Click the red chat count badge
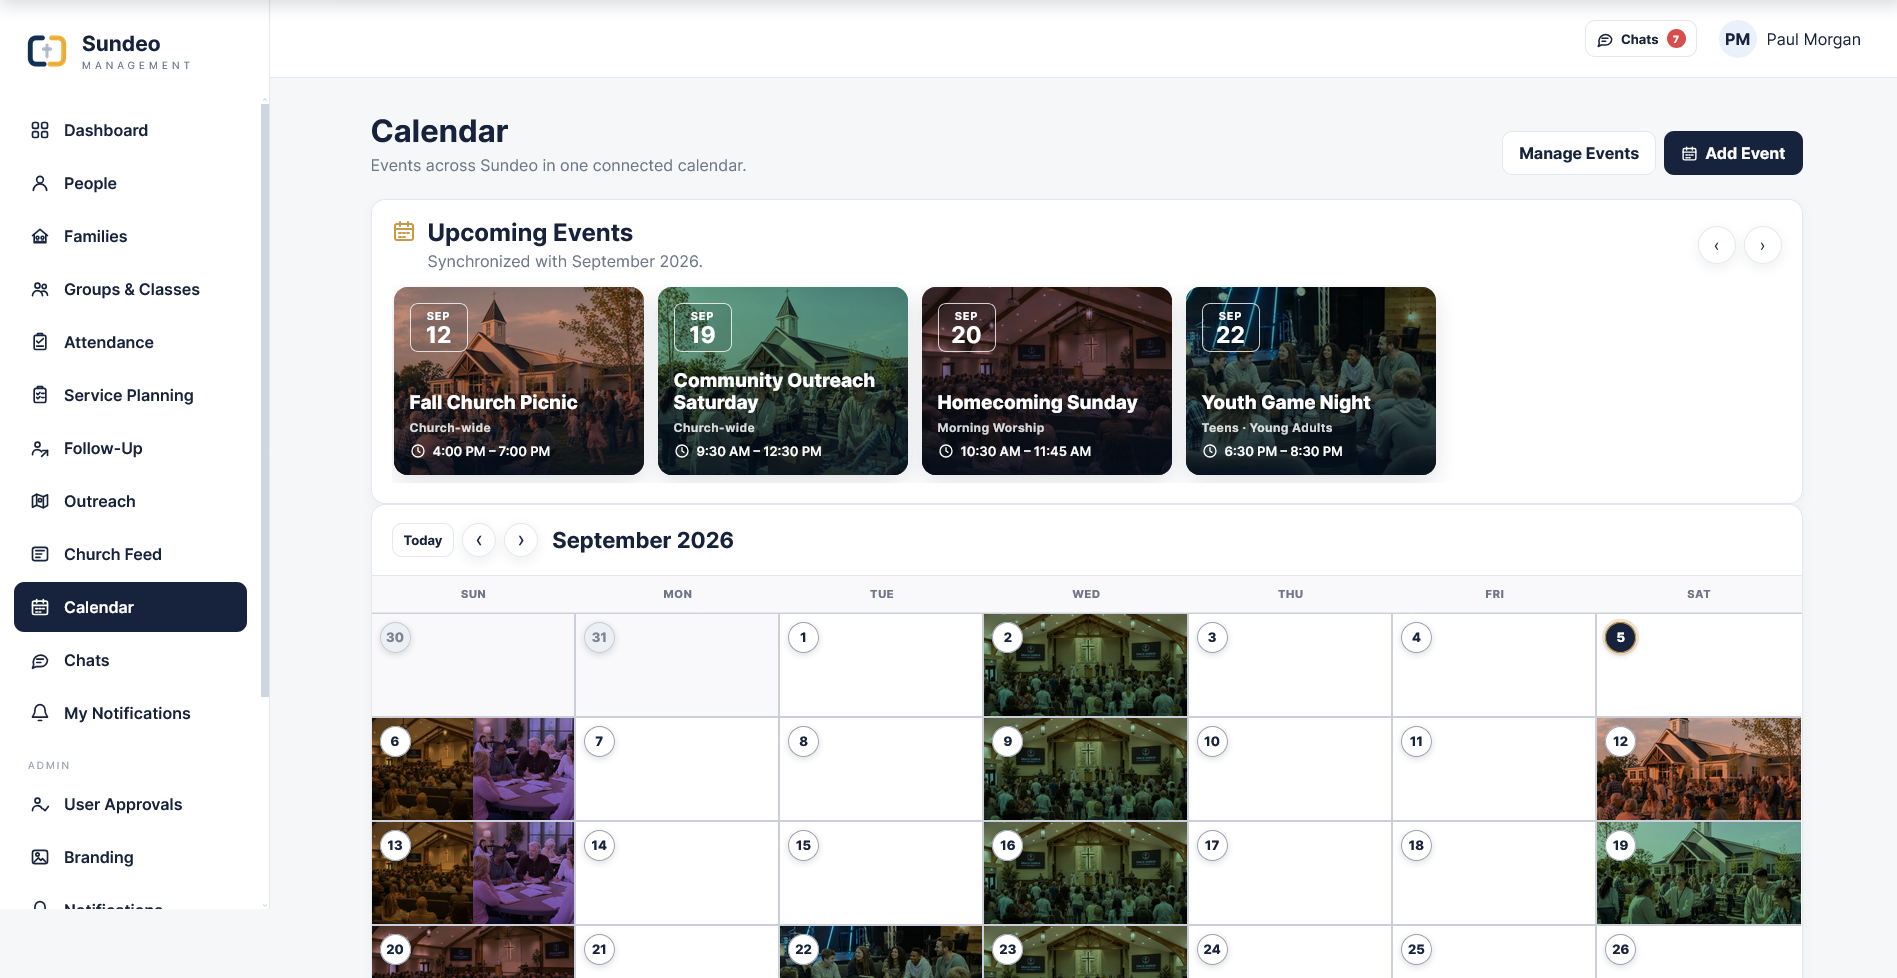This screenshot has width=1897, height=978. point(1677,39)
